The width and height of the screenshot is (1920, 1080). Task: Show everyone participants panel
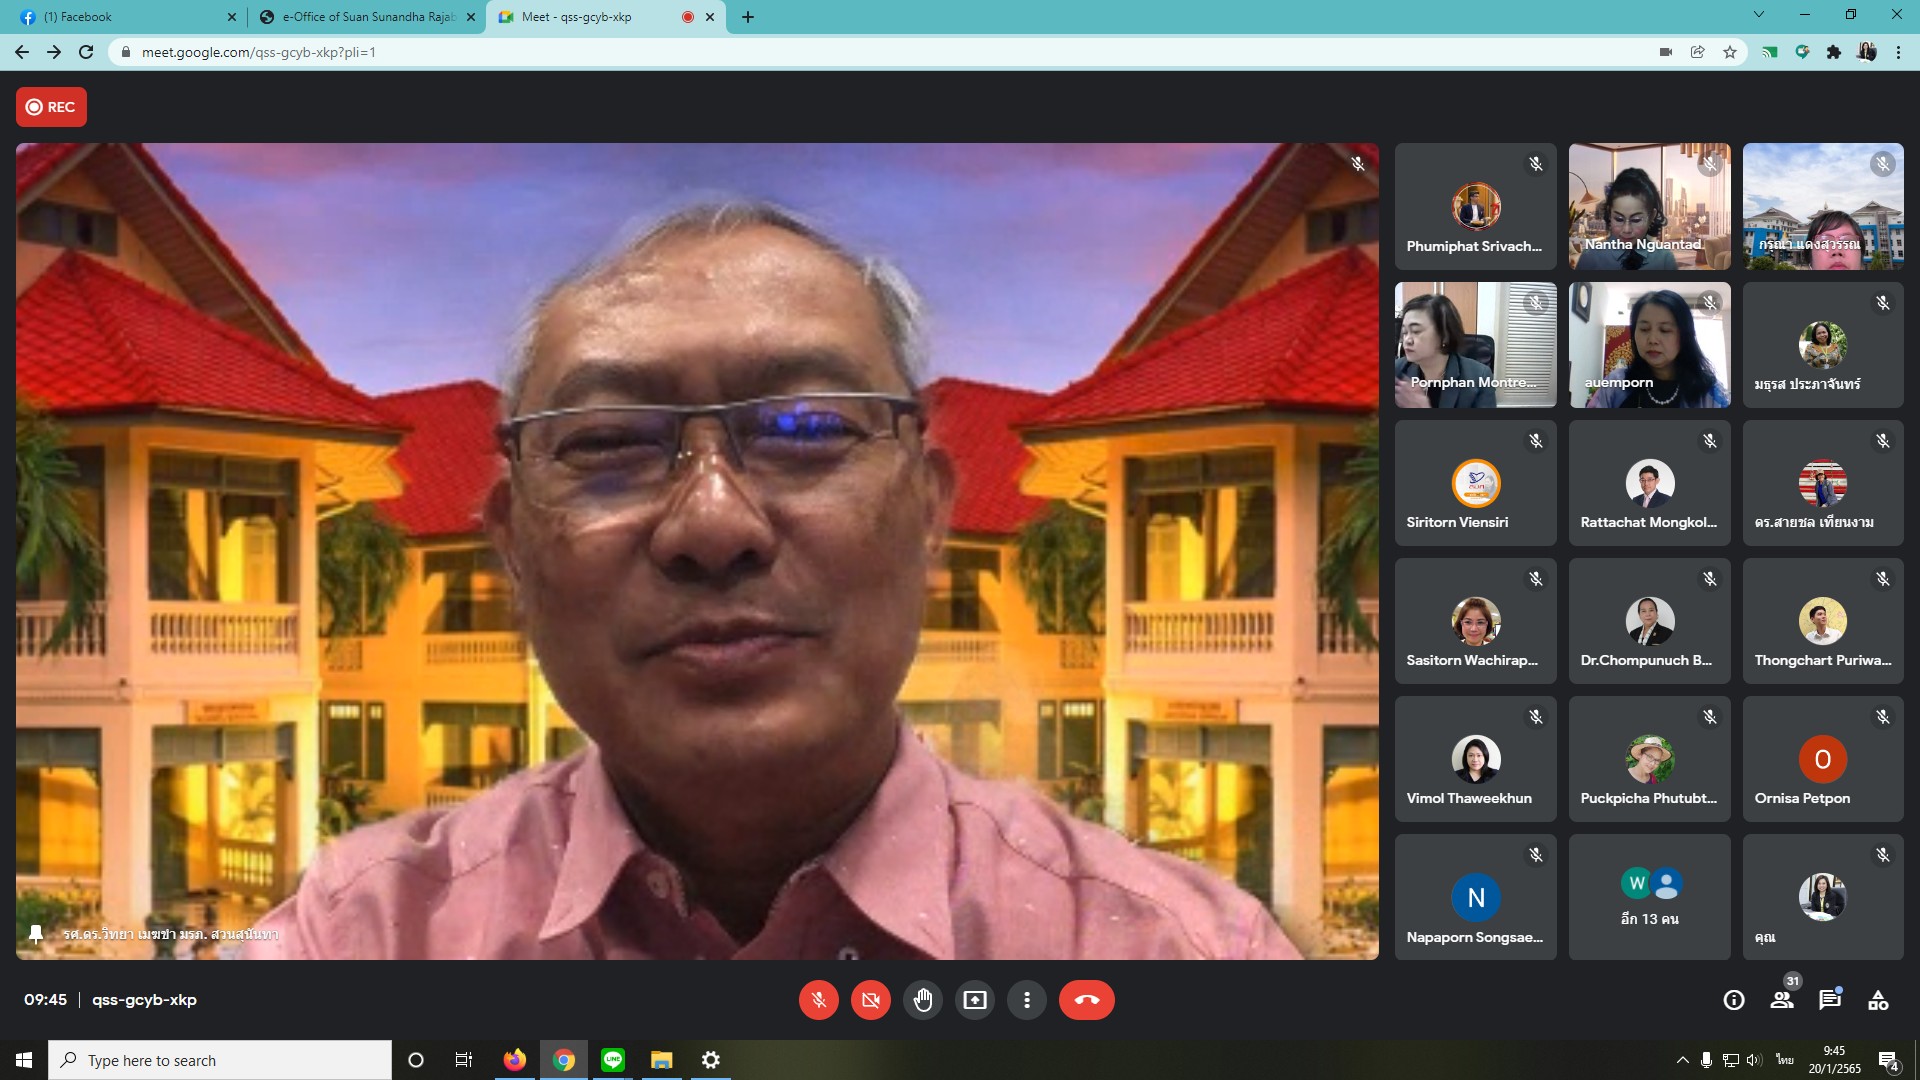click(x=1782, y=1000)
